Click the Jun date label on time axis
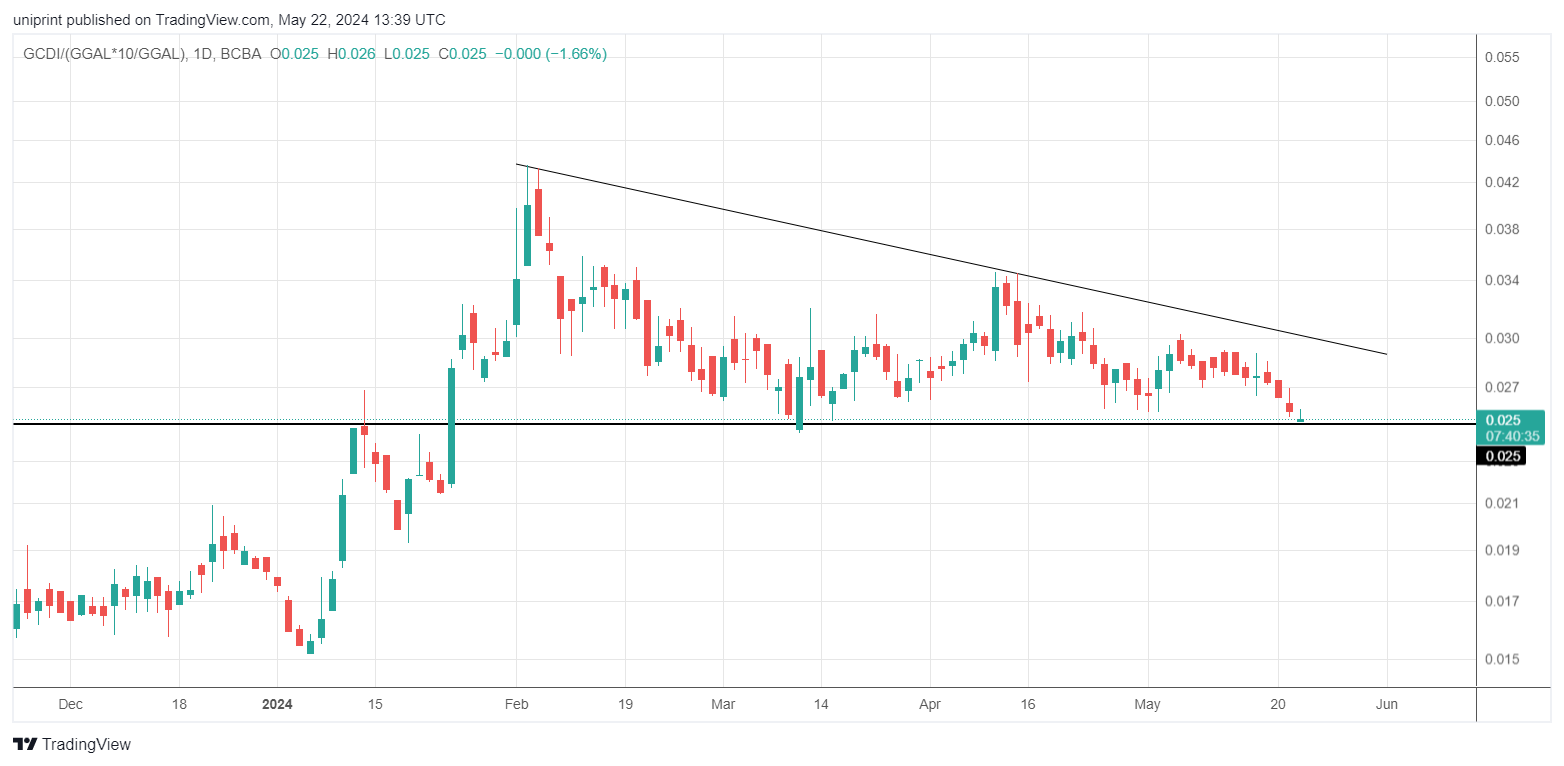1564x766 pixels. (1387, 705)
